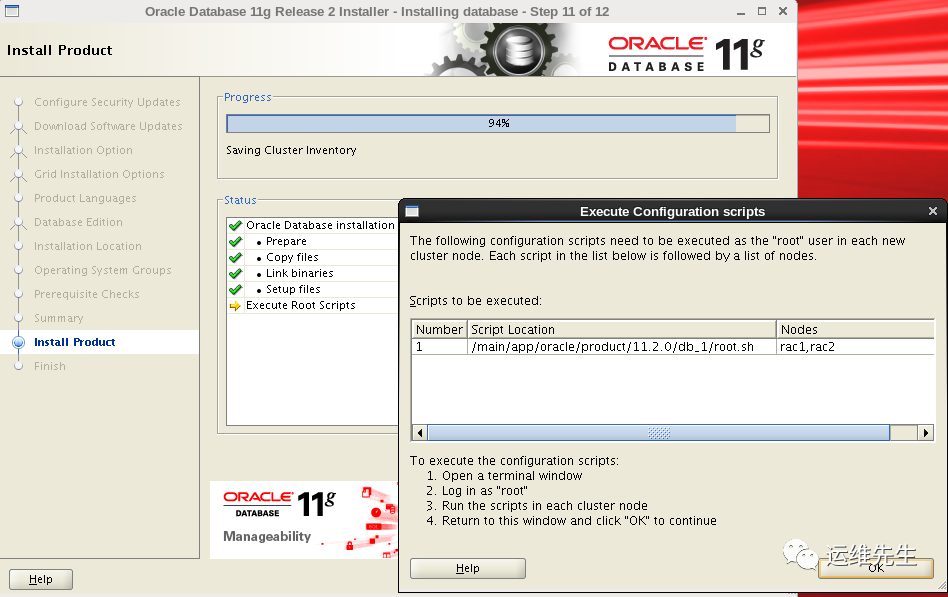Open the scripts dialog window menu icon
This screenshot has height=597, width=948.
(x=412, y=211)
